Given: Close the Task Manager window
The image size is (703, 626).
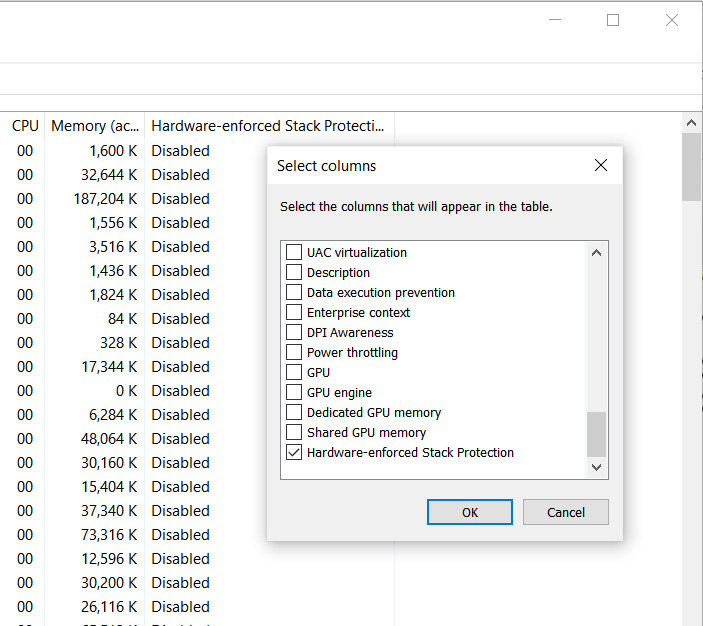Looking at the screenshot, I should click(x=672, y=20).
